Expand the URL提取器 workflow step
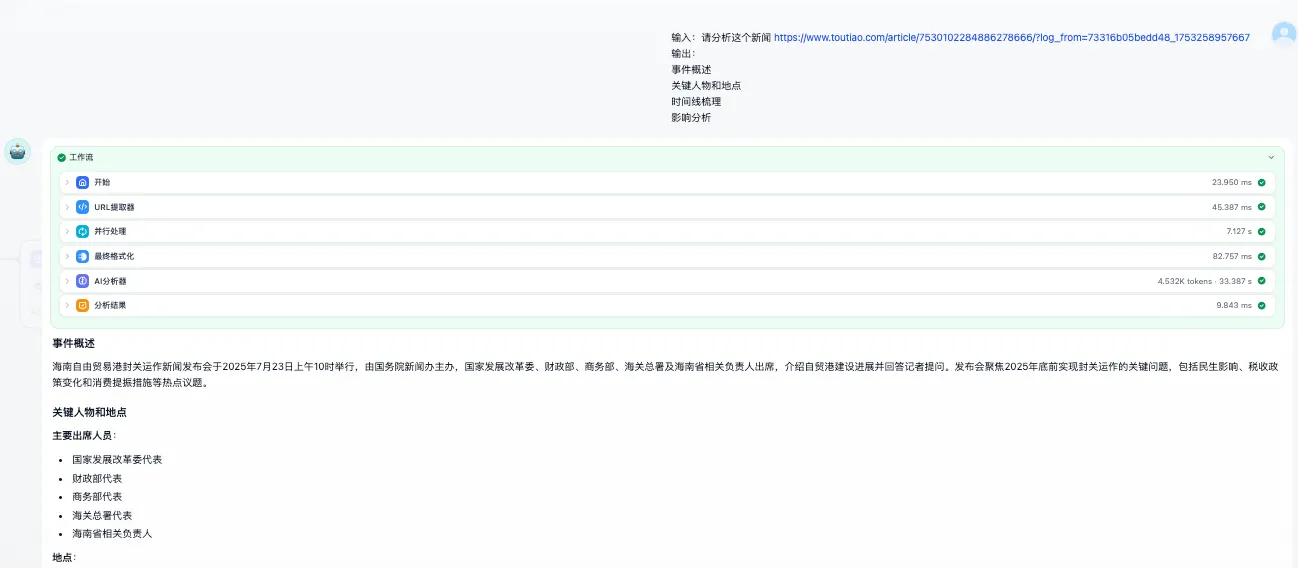This screenshot has width=1298, height=568. pyautogui.click(x=67, y=207)
